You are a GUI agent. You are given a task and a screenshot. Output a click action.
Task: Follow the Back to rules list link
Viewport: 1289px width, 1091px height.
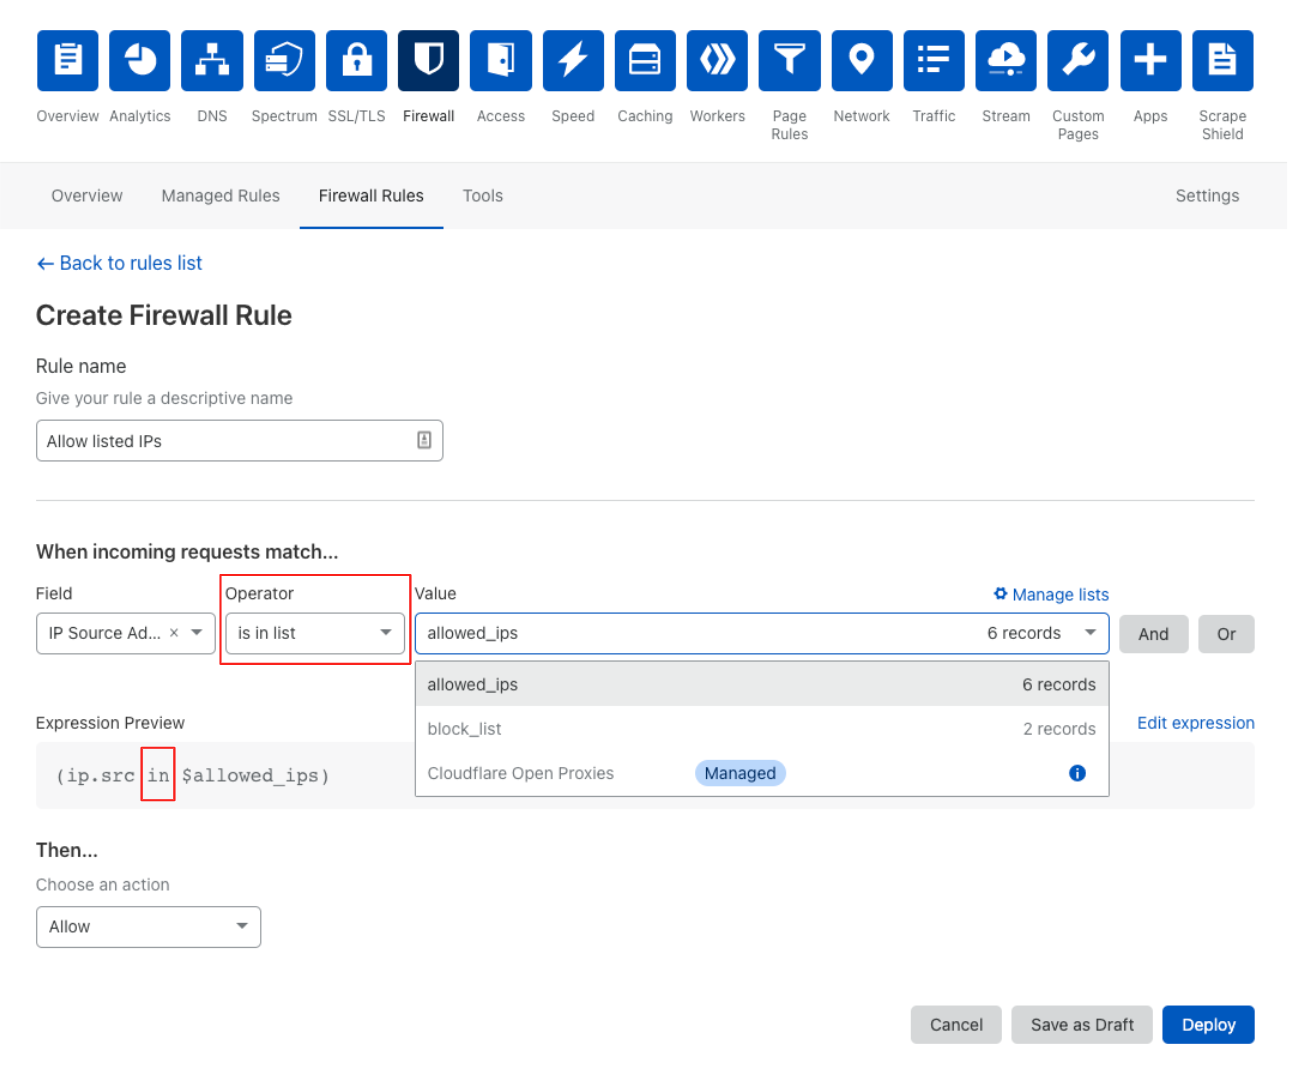pyautogui.click(x=120, y=263)
